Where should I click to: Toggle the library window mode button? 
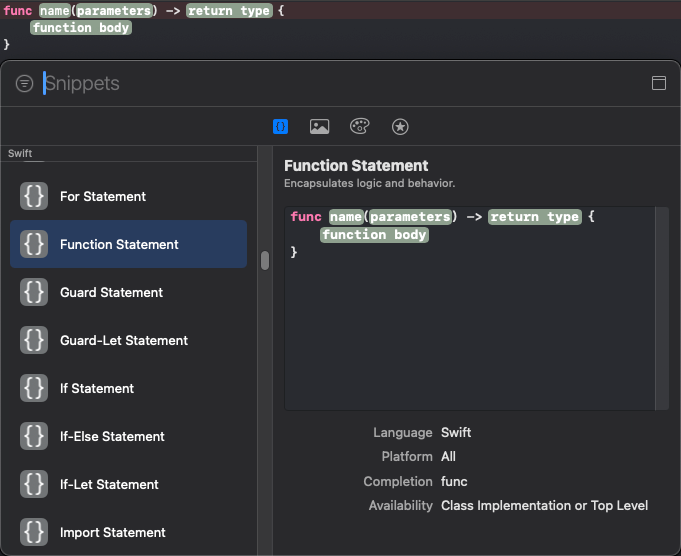pyautogui.click(x=658, y=83)
